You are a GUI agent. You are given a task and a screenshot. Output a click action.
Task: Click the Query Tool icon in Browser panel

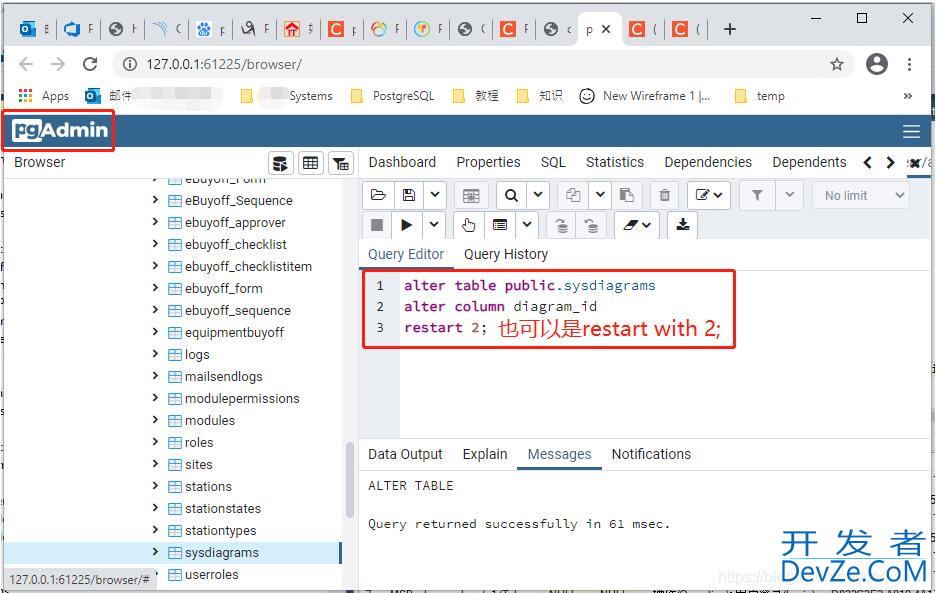pos(280,163)
